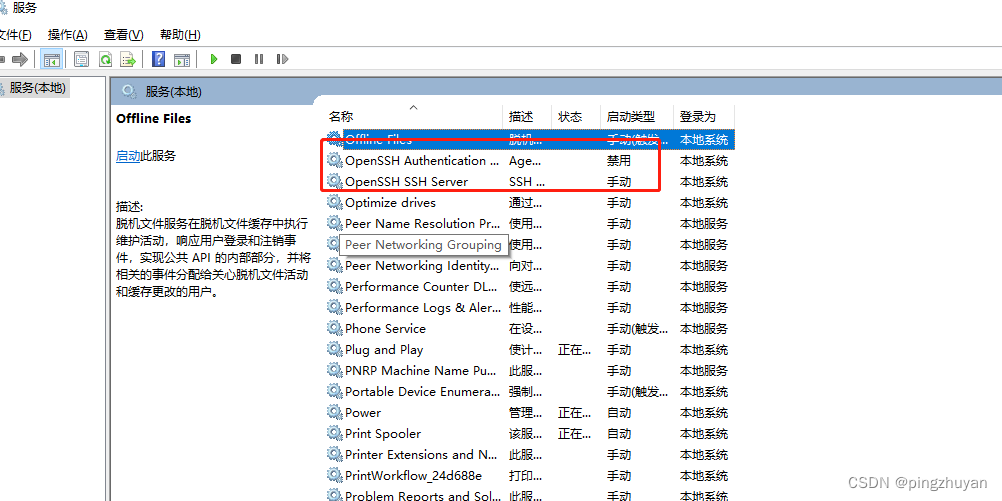The width and height of the screenshot is (1002, 501).
Task: Click 手动 startup type of OpenSSH SSH Server
Action: [x=619, y=181]
